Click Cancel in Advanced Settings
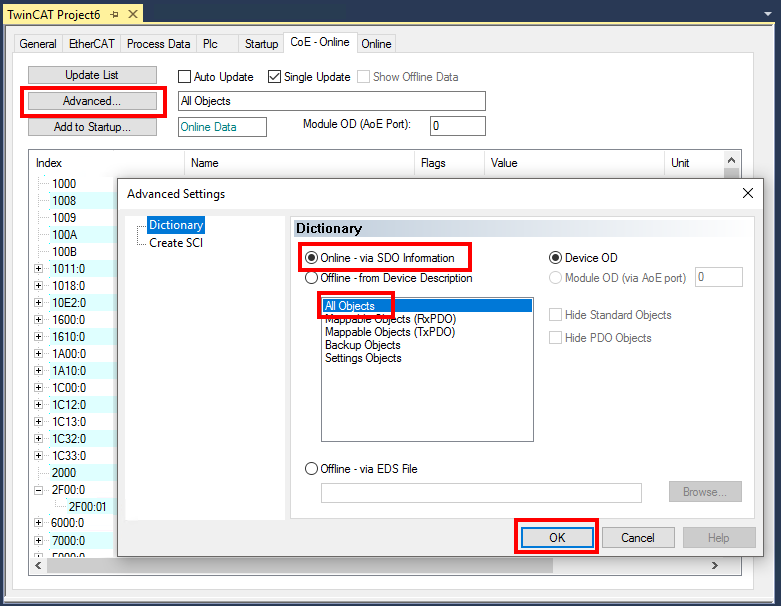 click(638, 538)
